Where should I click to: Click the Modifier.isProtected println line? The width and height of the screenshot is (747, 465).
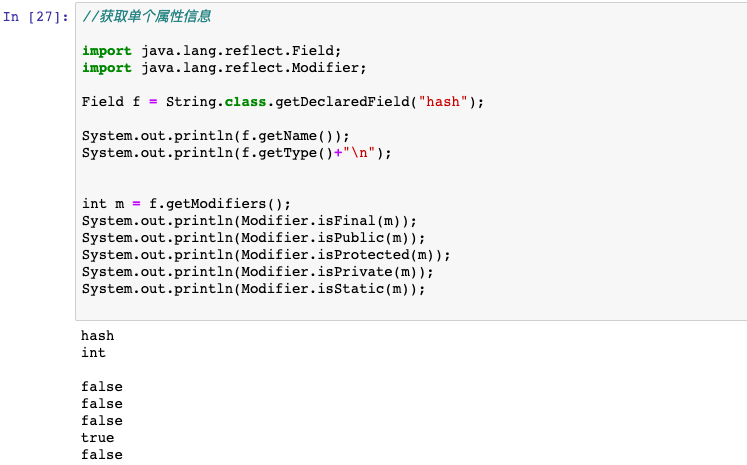point(266,255)
